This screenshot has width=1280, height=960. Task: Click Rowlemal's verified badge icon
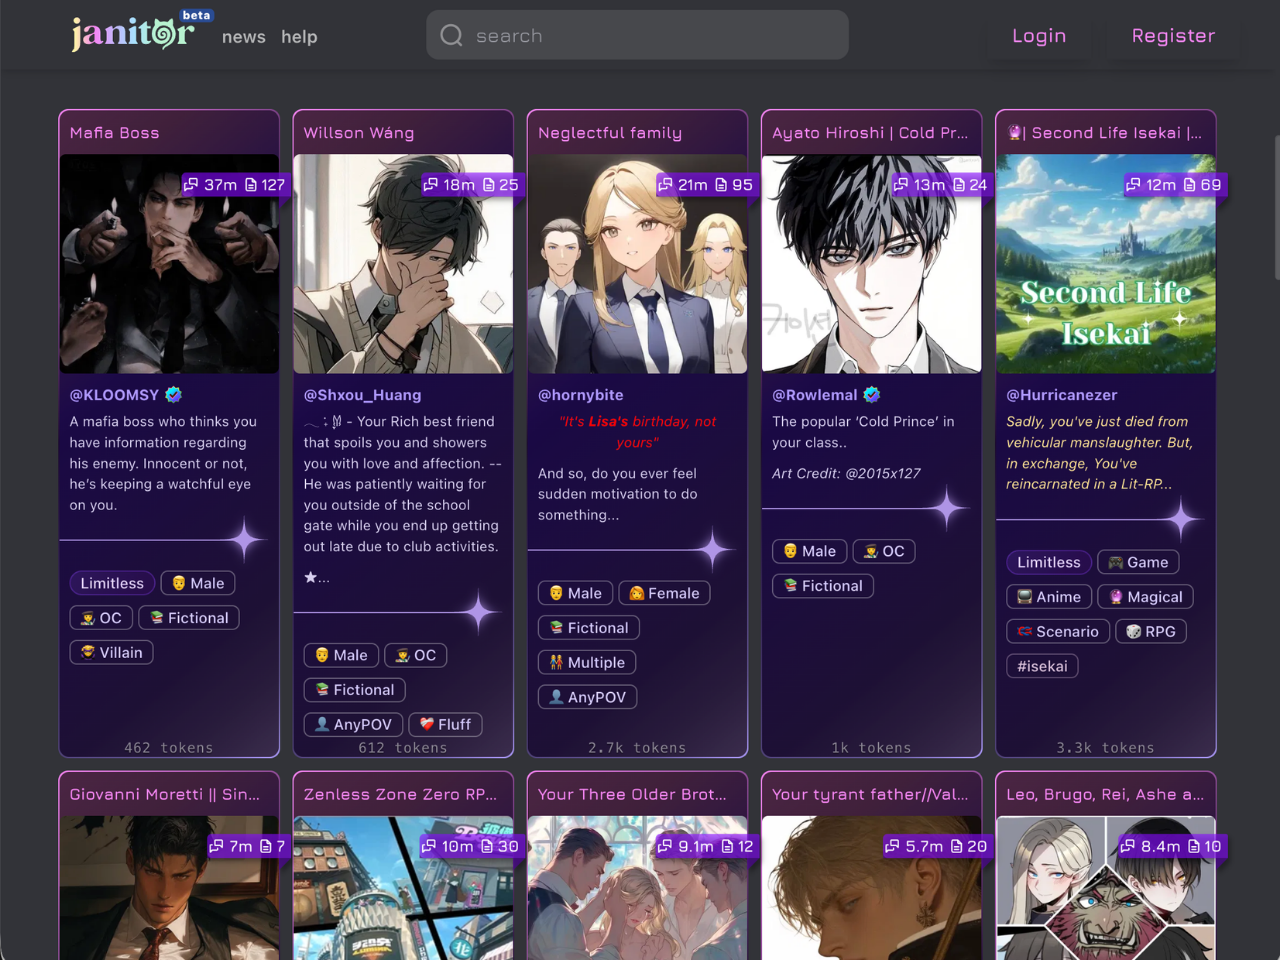pos(872,394)
